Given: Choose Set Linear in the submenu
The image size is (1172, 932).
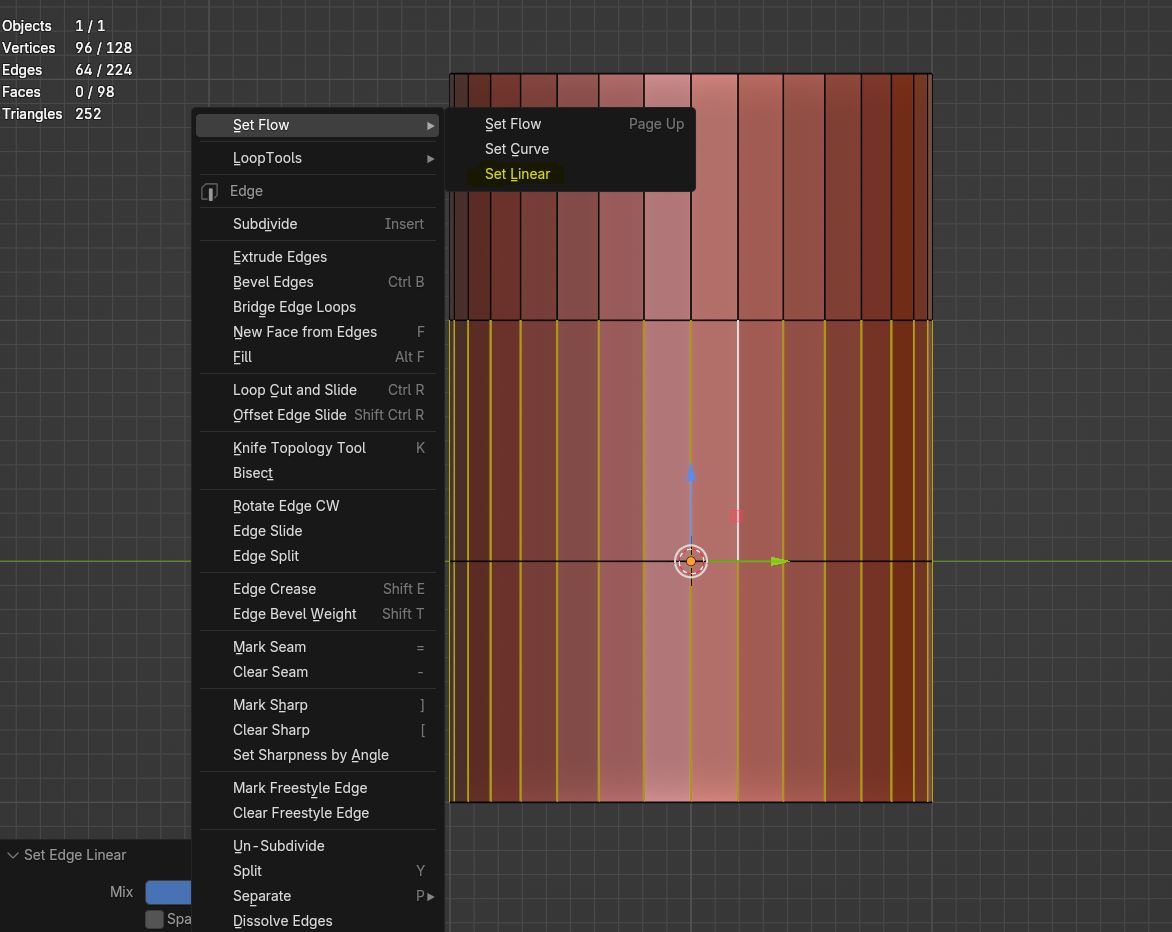Looking at the screenshot, I should point(517,174).
